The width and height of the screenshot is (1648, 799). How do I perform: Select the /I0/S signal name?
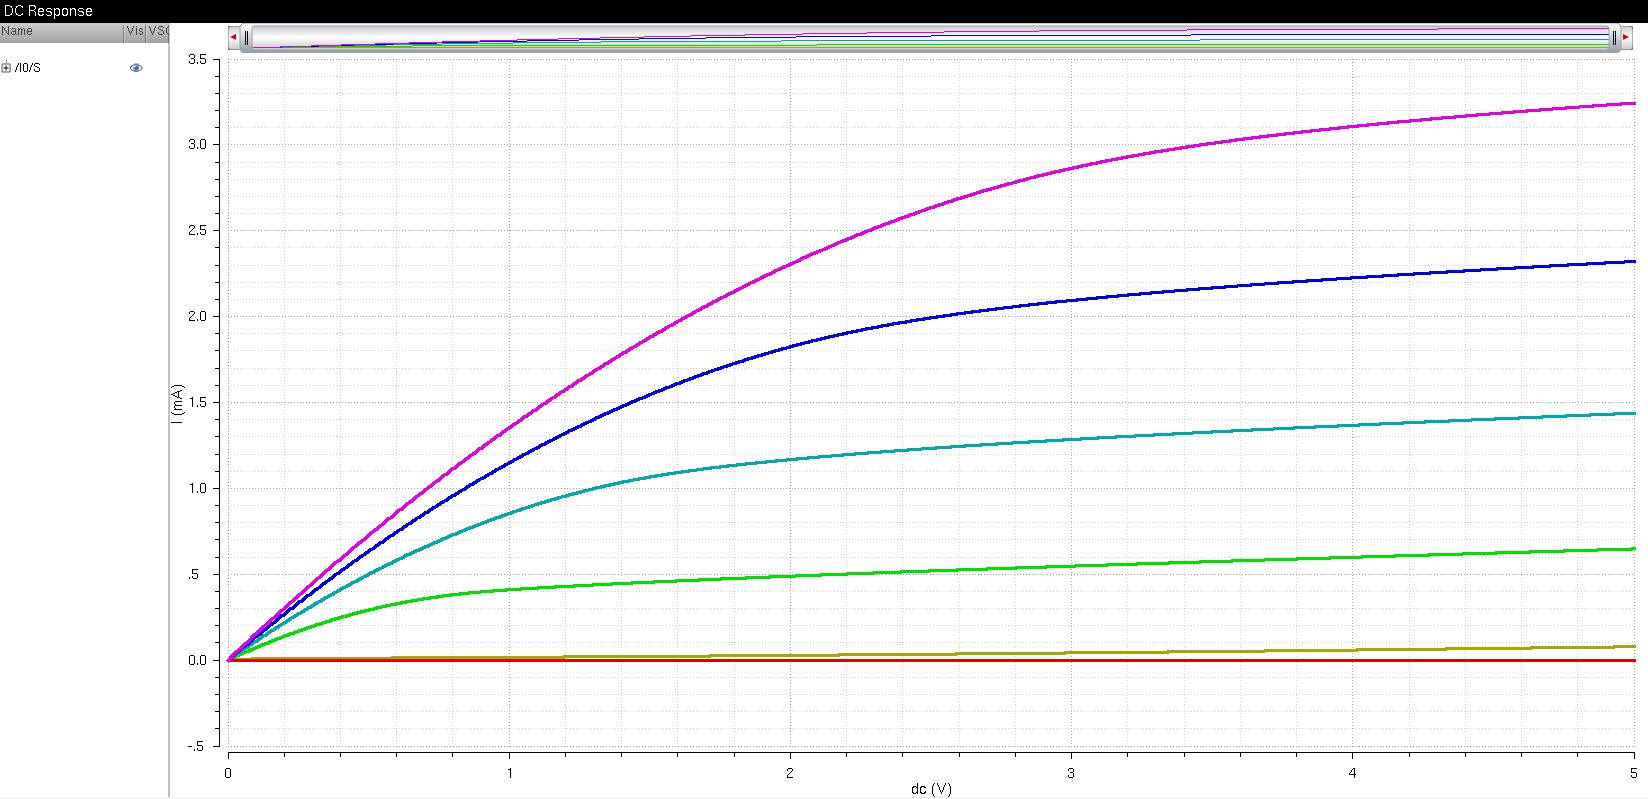point(28,68)
